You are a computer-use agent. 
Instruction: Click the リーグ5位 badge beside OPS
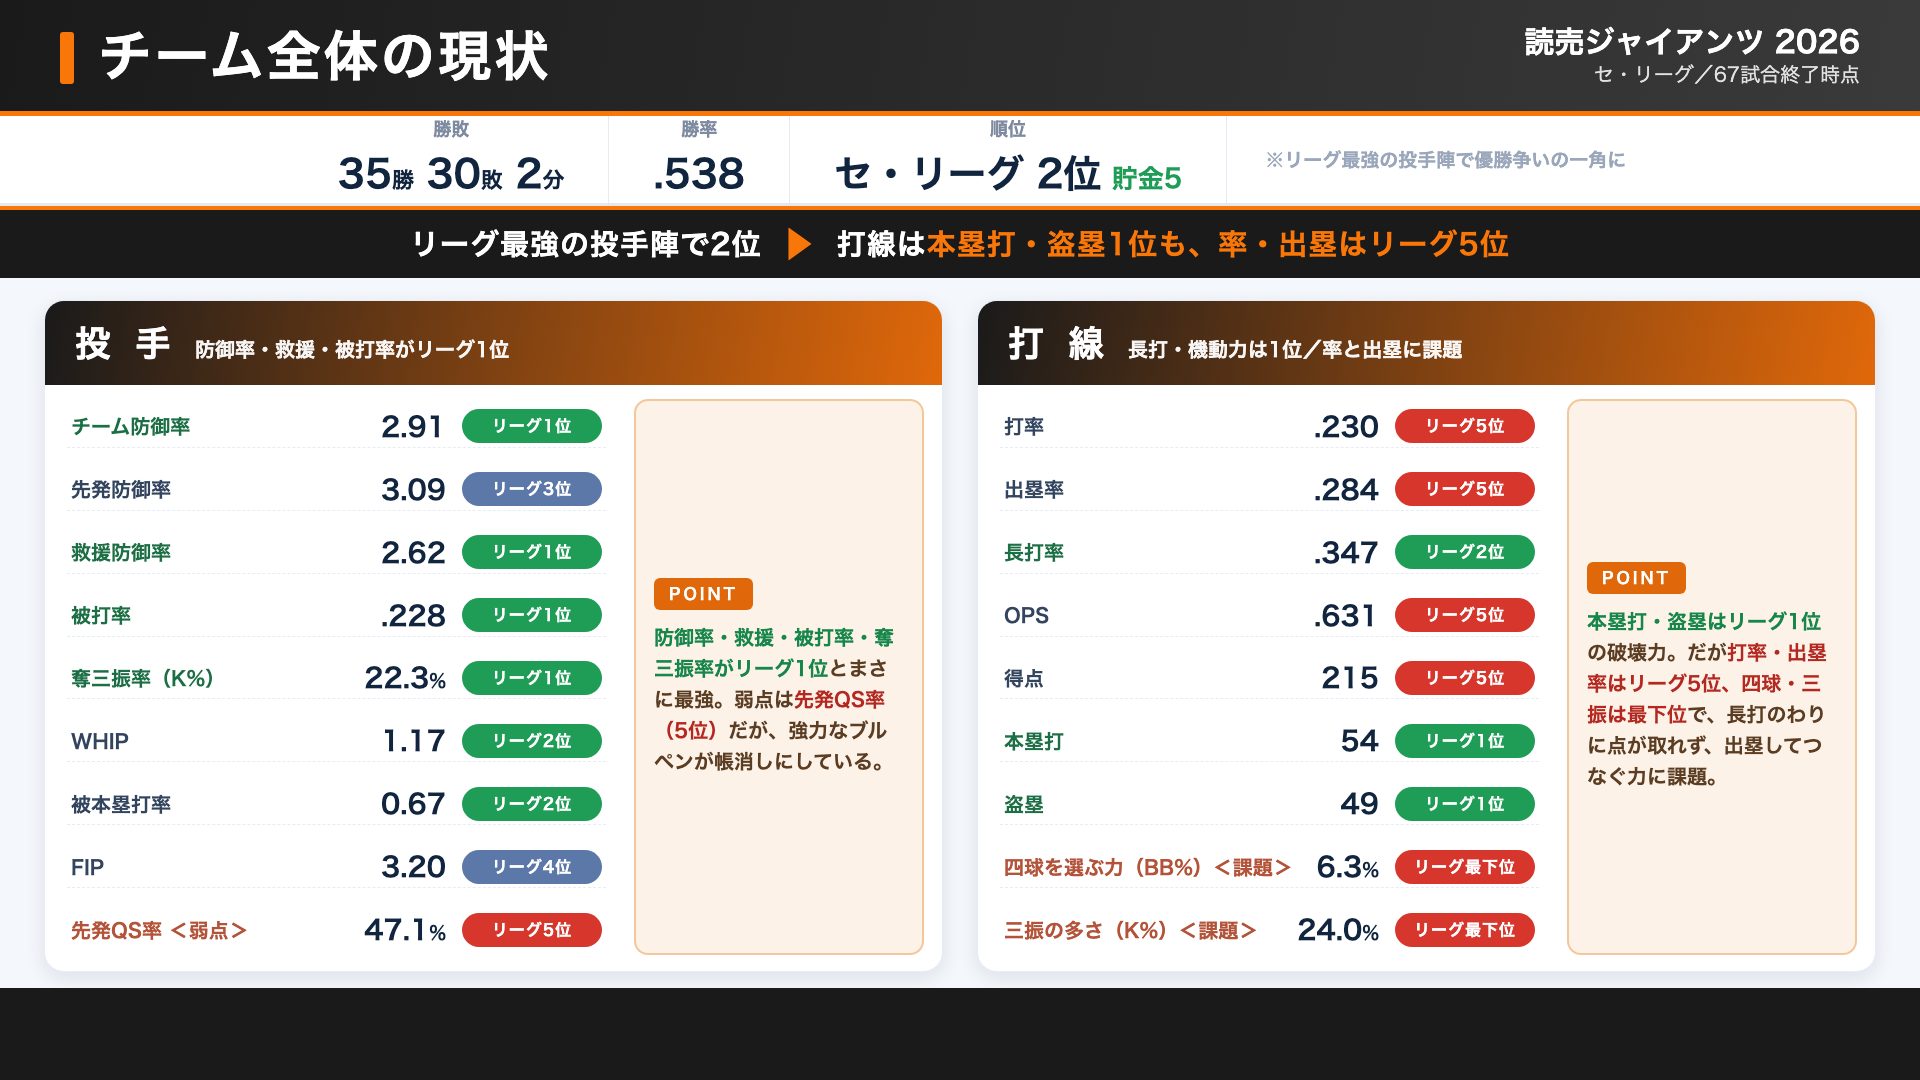pos(1465,615)
